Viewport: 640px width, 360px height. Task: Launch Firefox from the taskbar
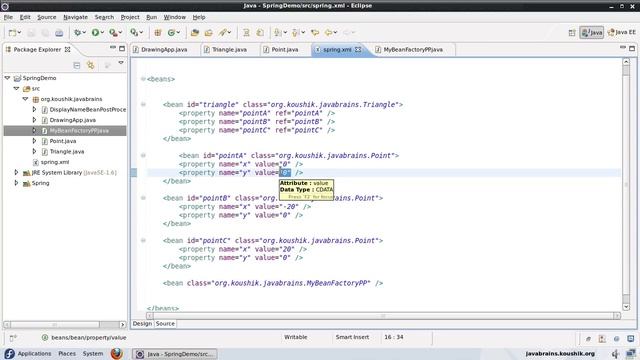pos(117,353)
